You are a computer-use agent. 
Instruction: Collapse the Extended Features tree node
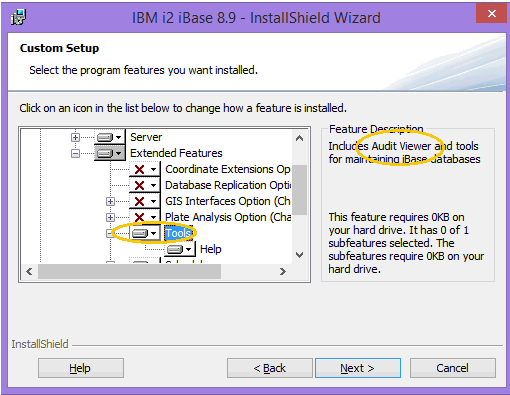76,153
